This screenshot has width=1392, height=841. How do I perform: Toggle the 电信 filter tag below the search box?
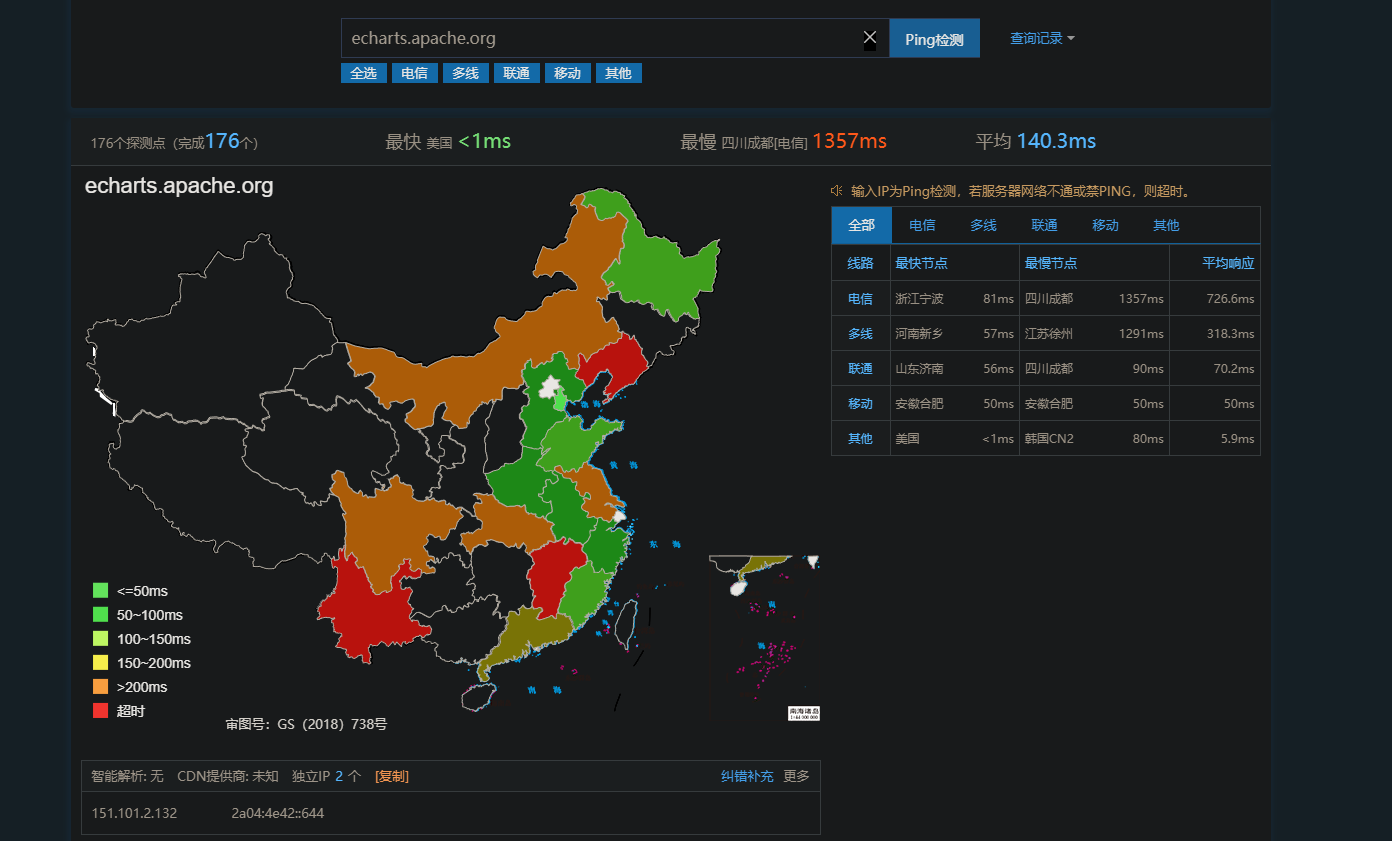(415, 73)
